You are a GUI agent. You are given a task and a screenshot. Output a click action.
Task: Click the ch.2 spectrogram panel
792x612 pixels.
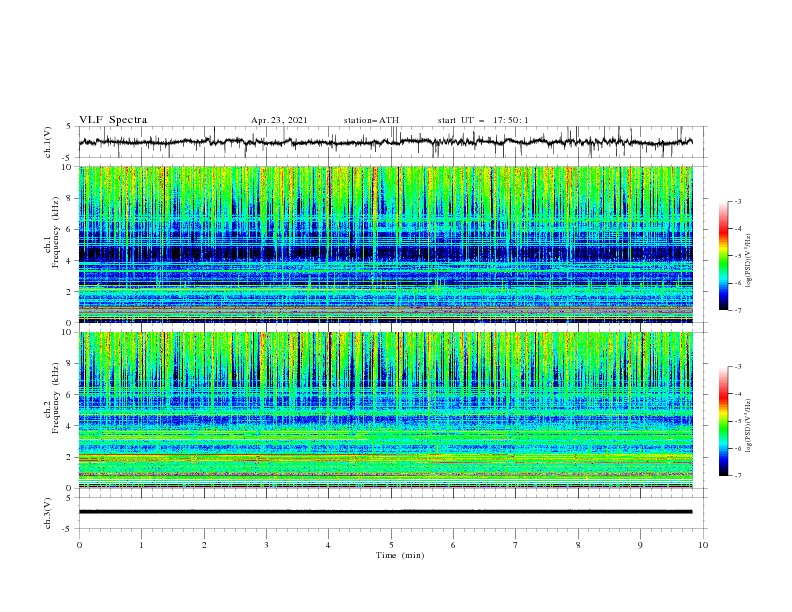[386, 410]
